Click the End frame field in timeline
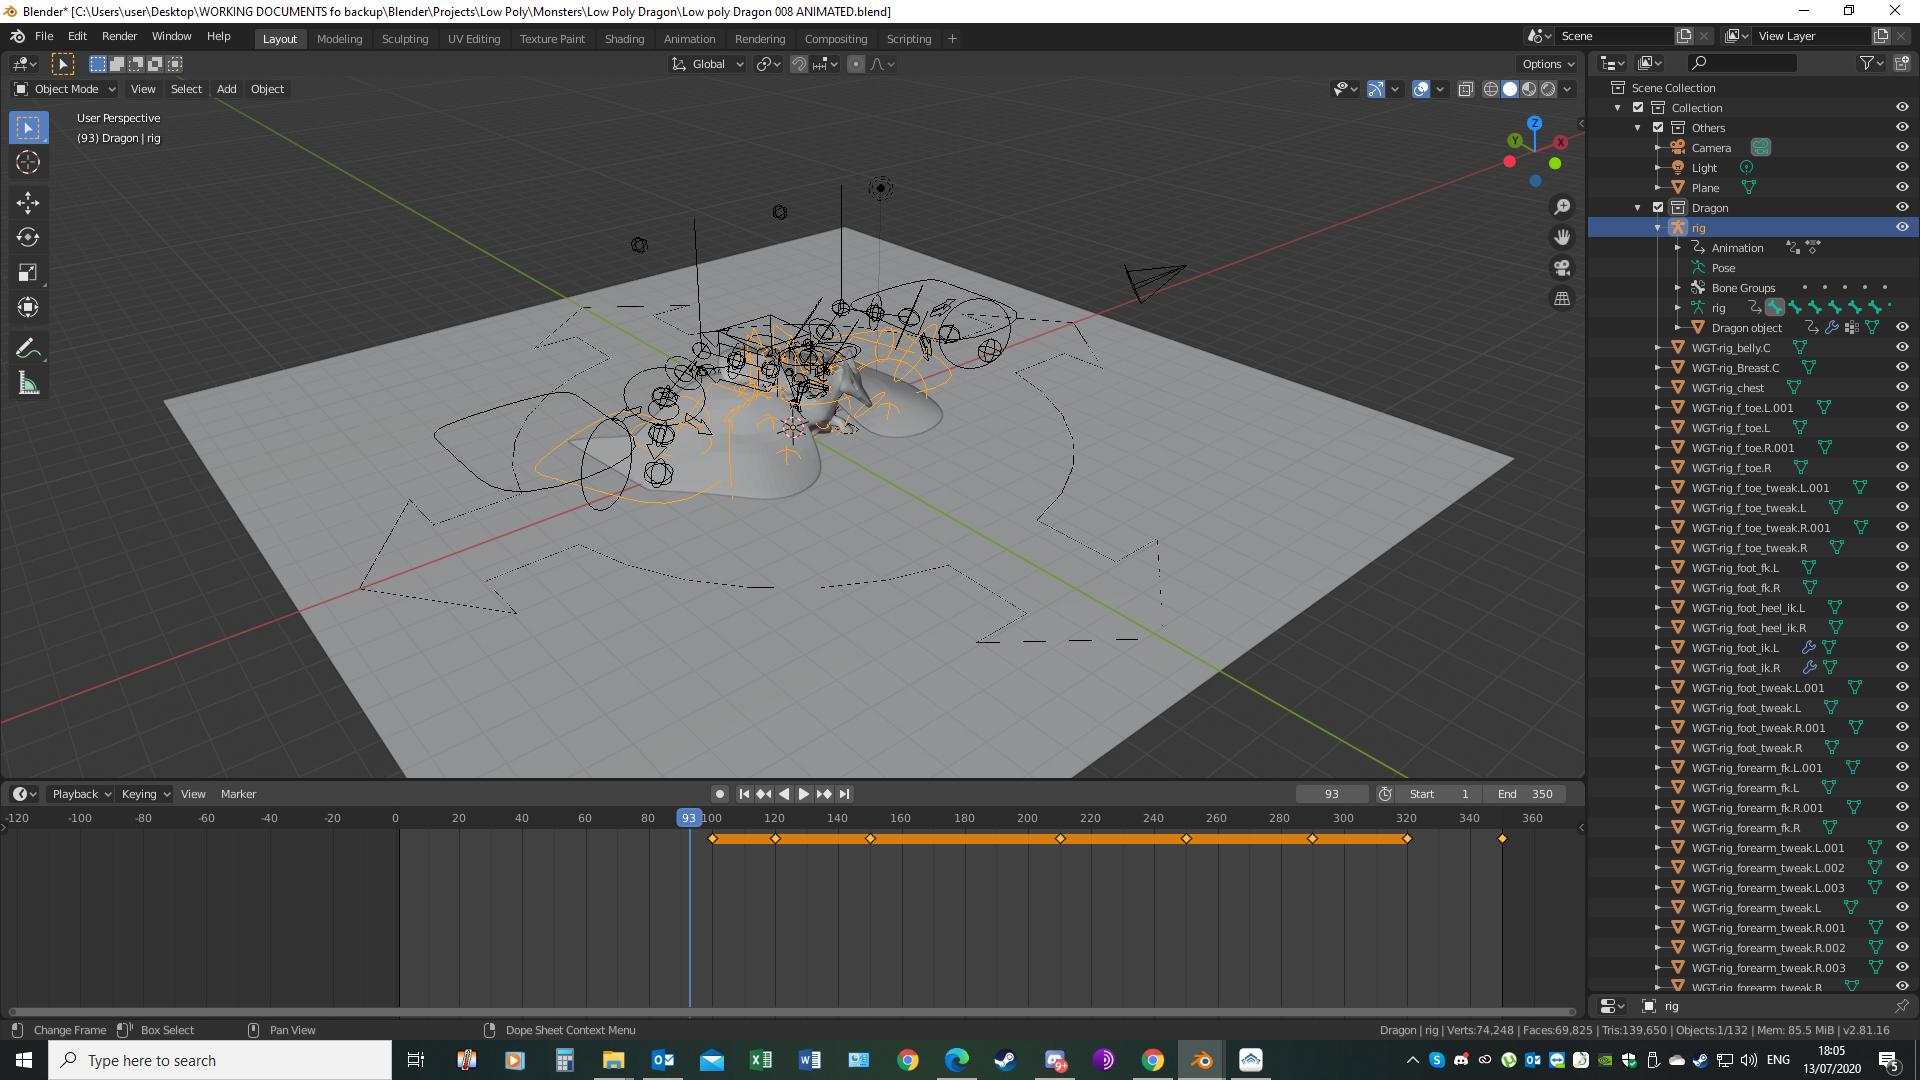Image resolution: width=1920 pixels, height=1080 pixels. click(1526, 794)
